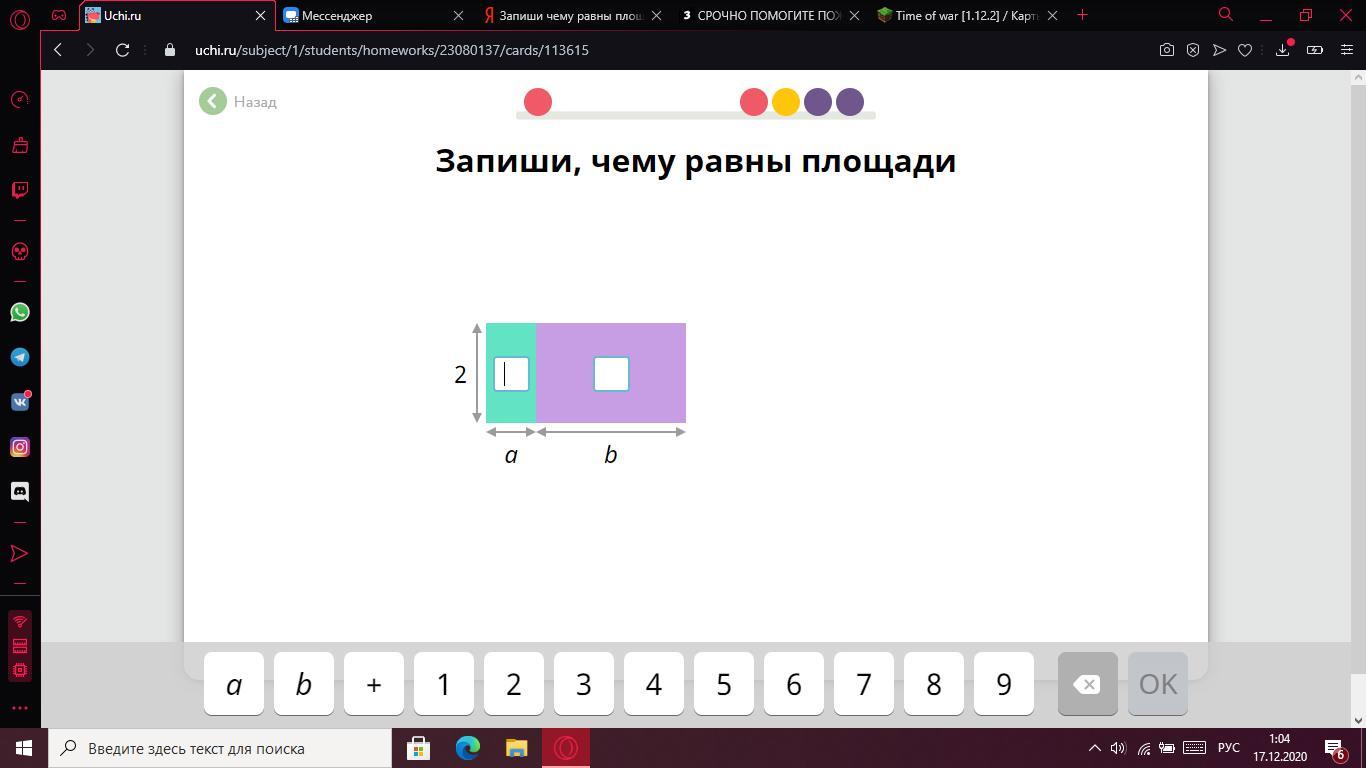This screenshot has width=1366, height=768.
Task: Open the ad blocker shield icon
Action: [x=1193, y=50]
